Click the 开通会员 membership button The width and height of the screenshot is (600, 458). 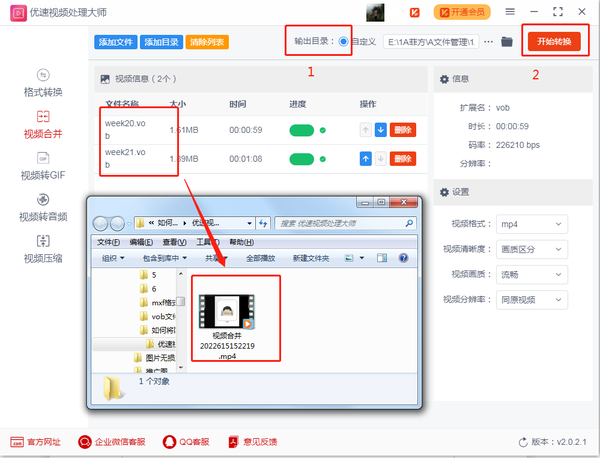click(462, 12)
